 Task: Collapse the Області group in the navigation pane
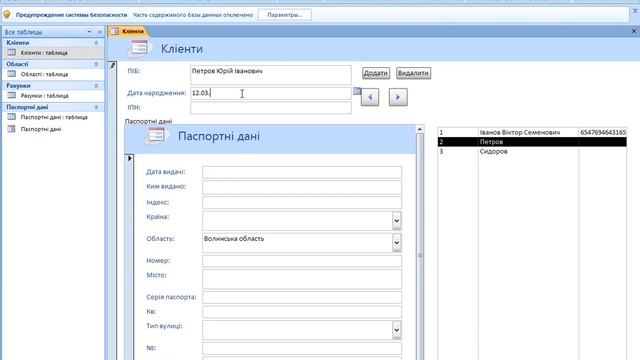point(96,64)
